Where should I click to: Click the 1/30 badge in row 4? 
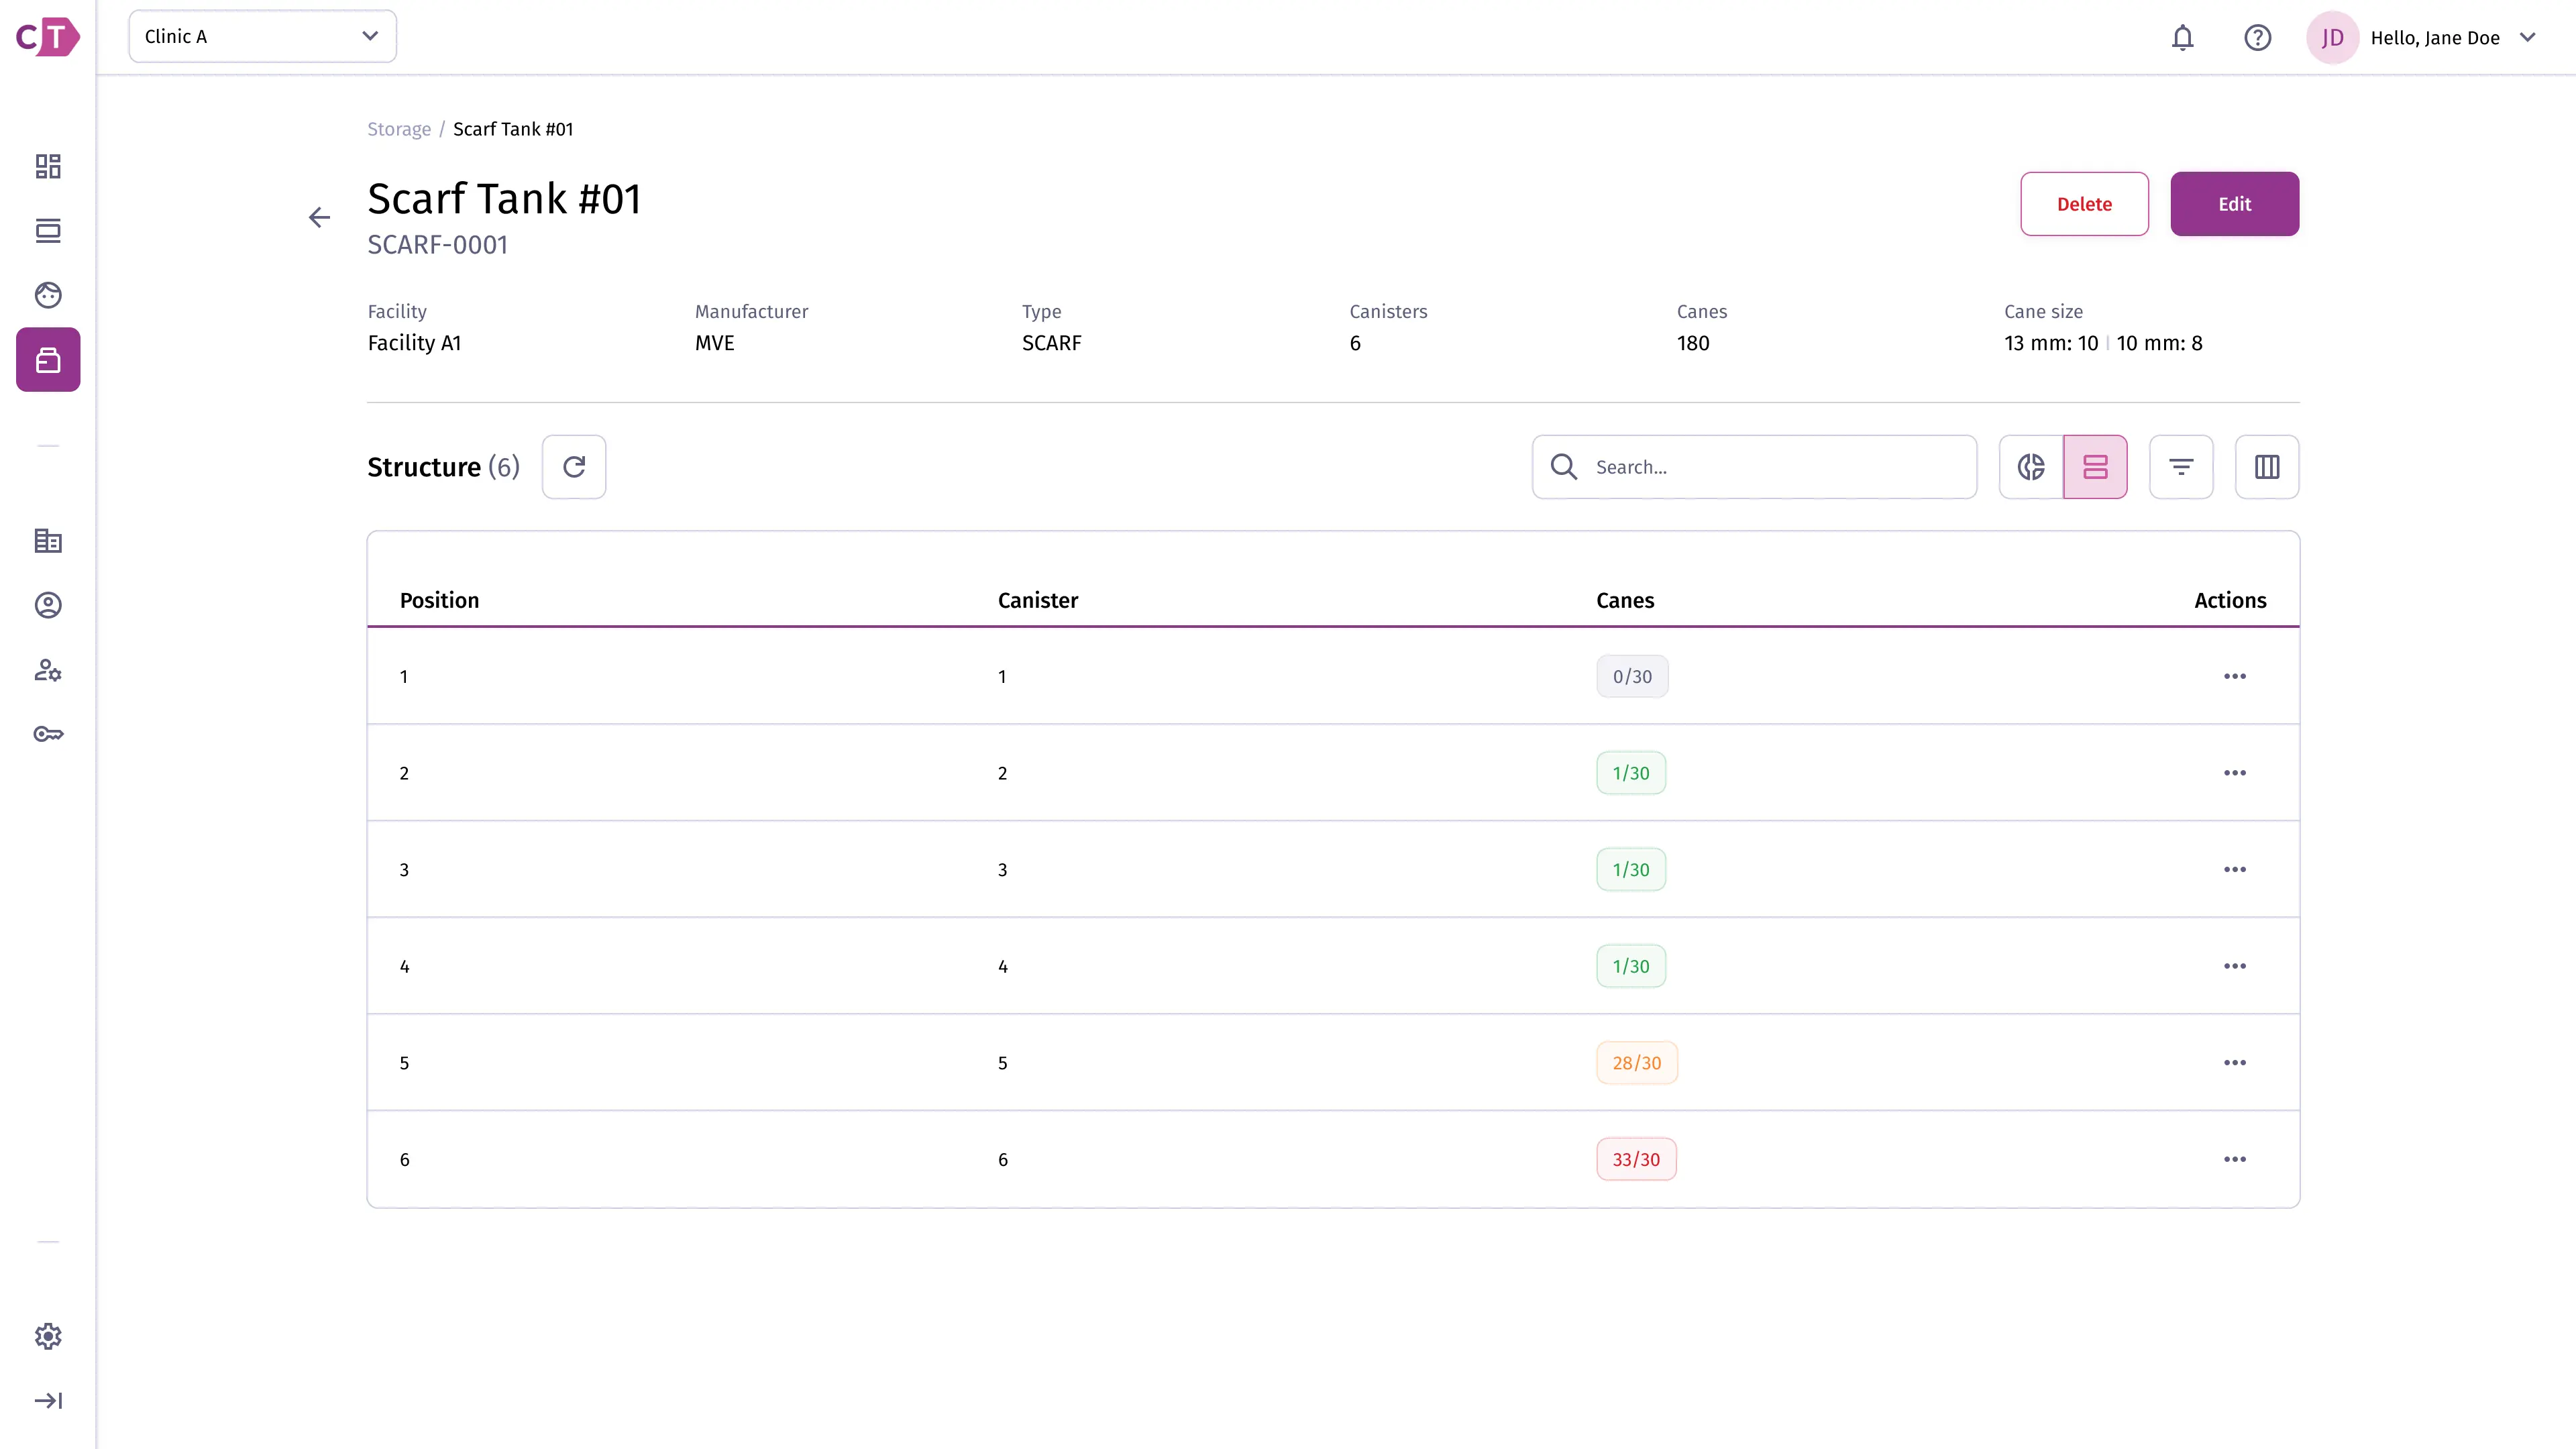(1631, 966)
